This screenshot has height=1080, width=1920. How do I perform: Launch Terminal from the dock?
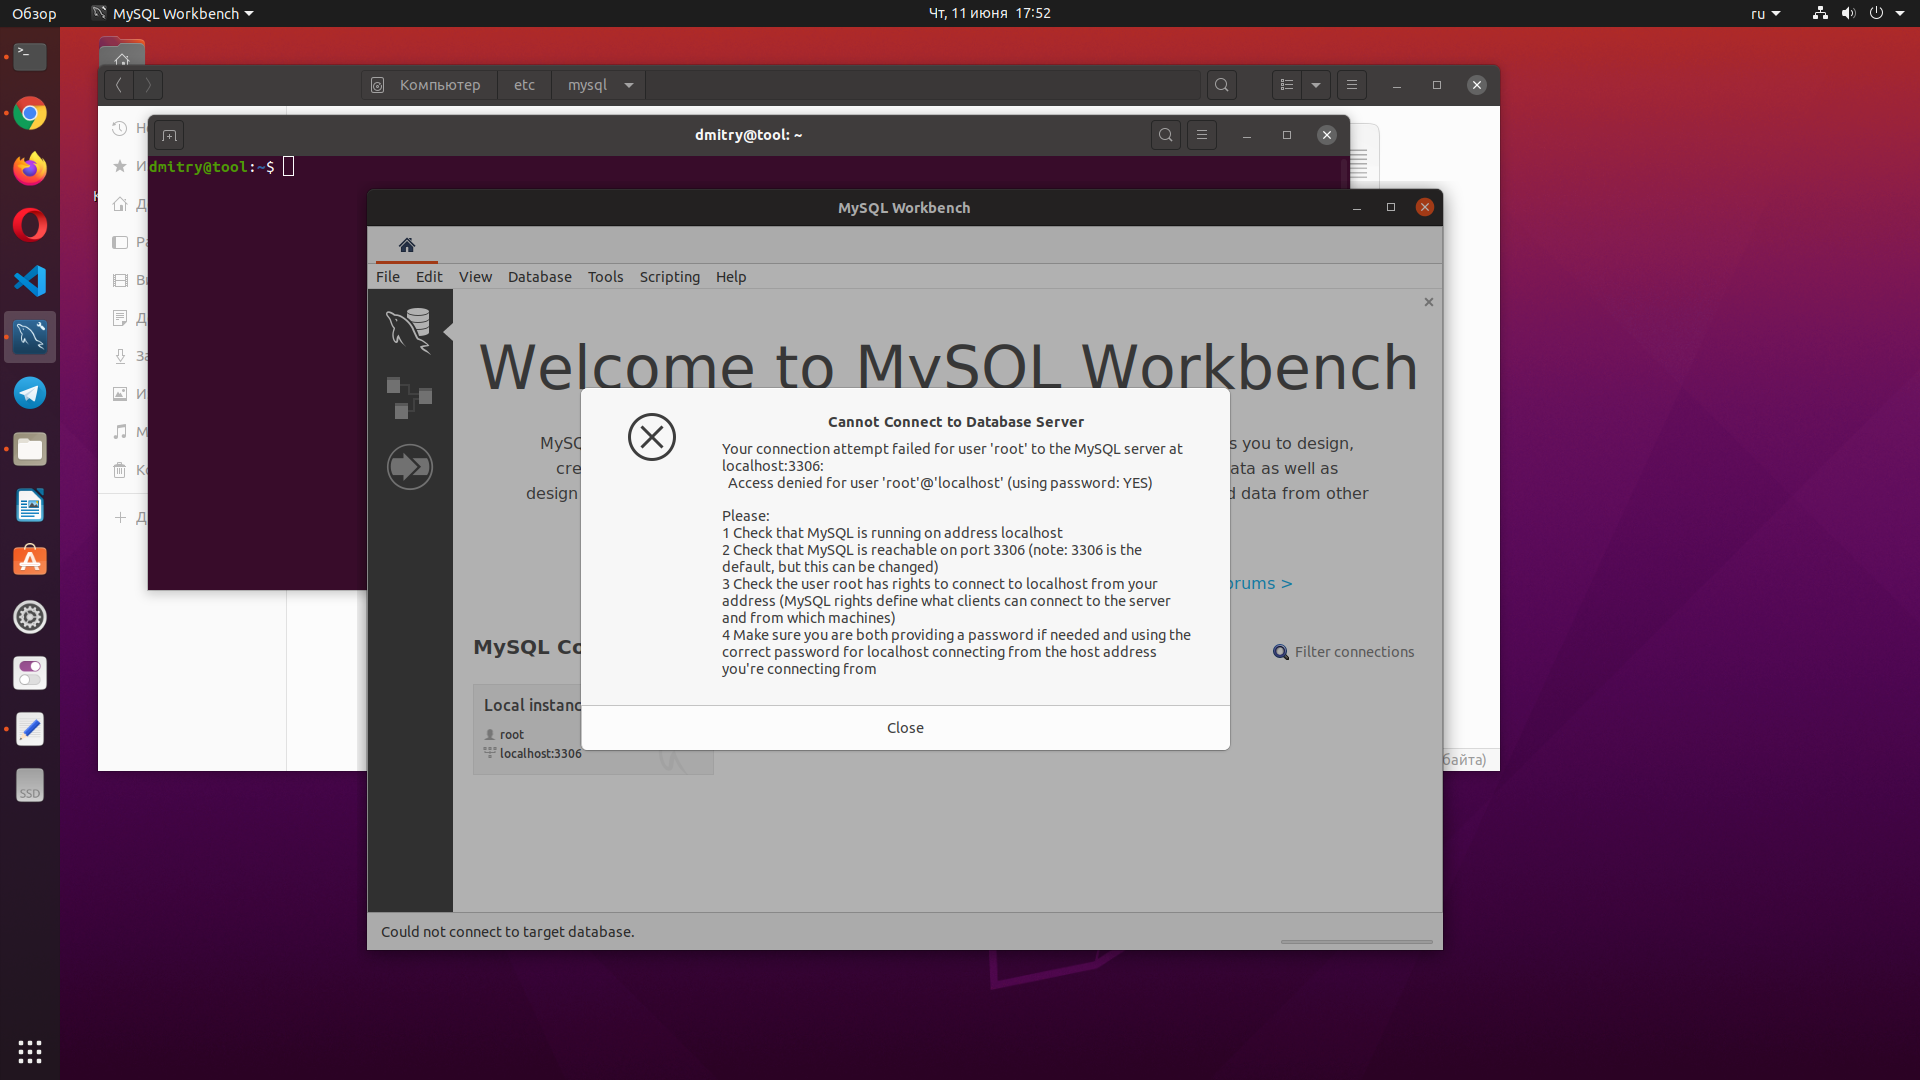click(30, 57)
